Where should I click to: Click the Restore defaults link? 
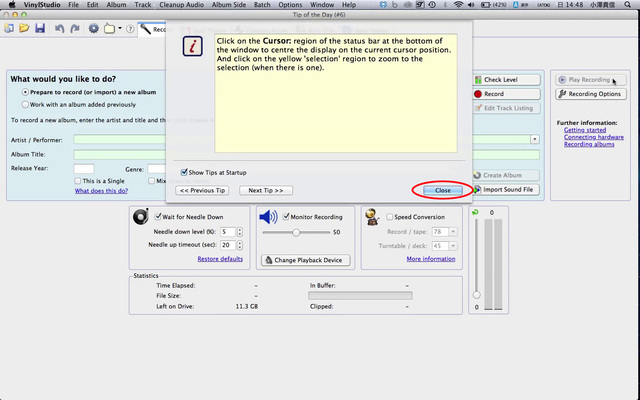[x=220, y=259]
